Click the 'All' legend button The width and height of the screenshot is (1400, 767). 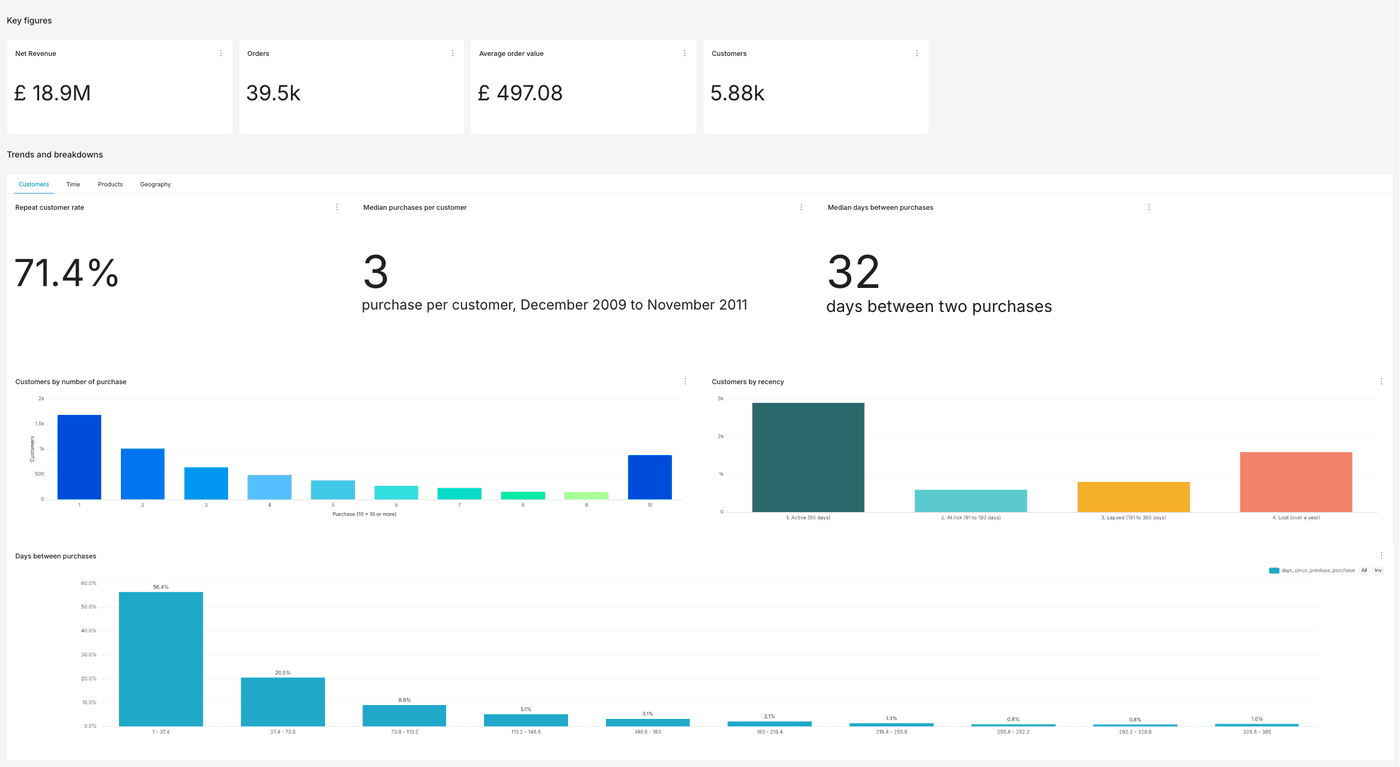click(1364, 571)
